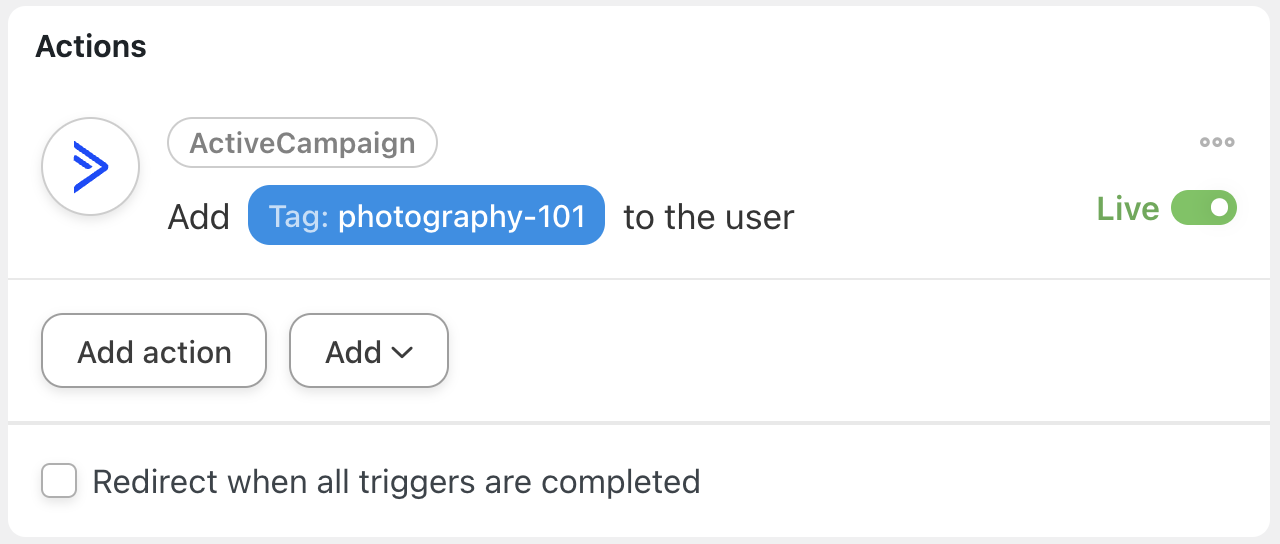The width and height of the screenshot is (1280, 544).
Task: Click the 'Add' word before the tag
Action: 199,216
